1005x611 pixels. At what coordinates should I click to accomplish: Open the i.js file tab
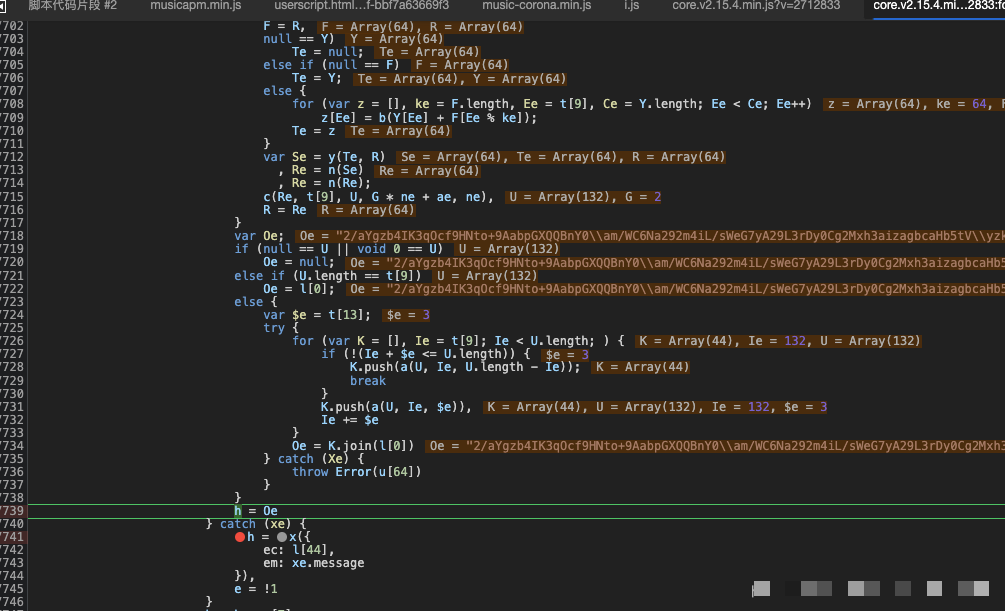pyautogui.click(x=631, y=6)
